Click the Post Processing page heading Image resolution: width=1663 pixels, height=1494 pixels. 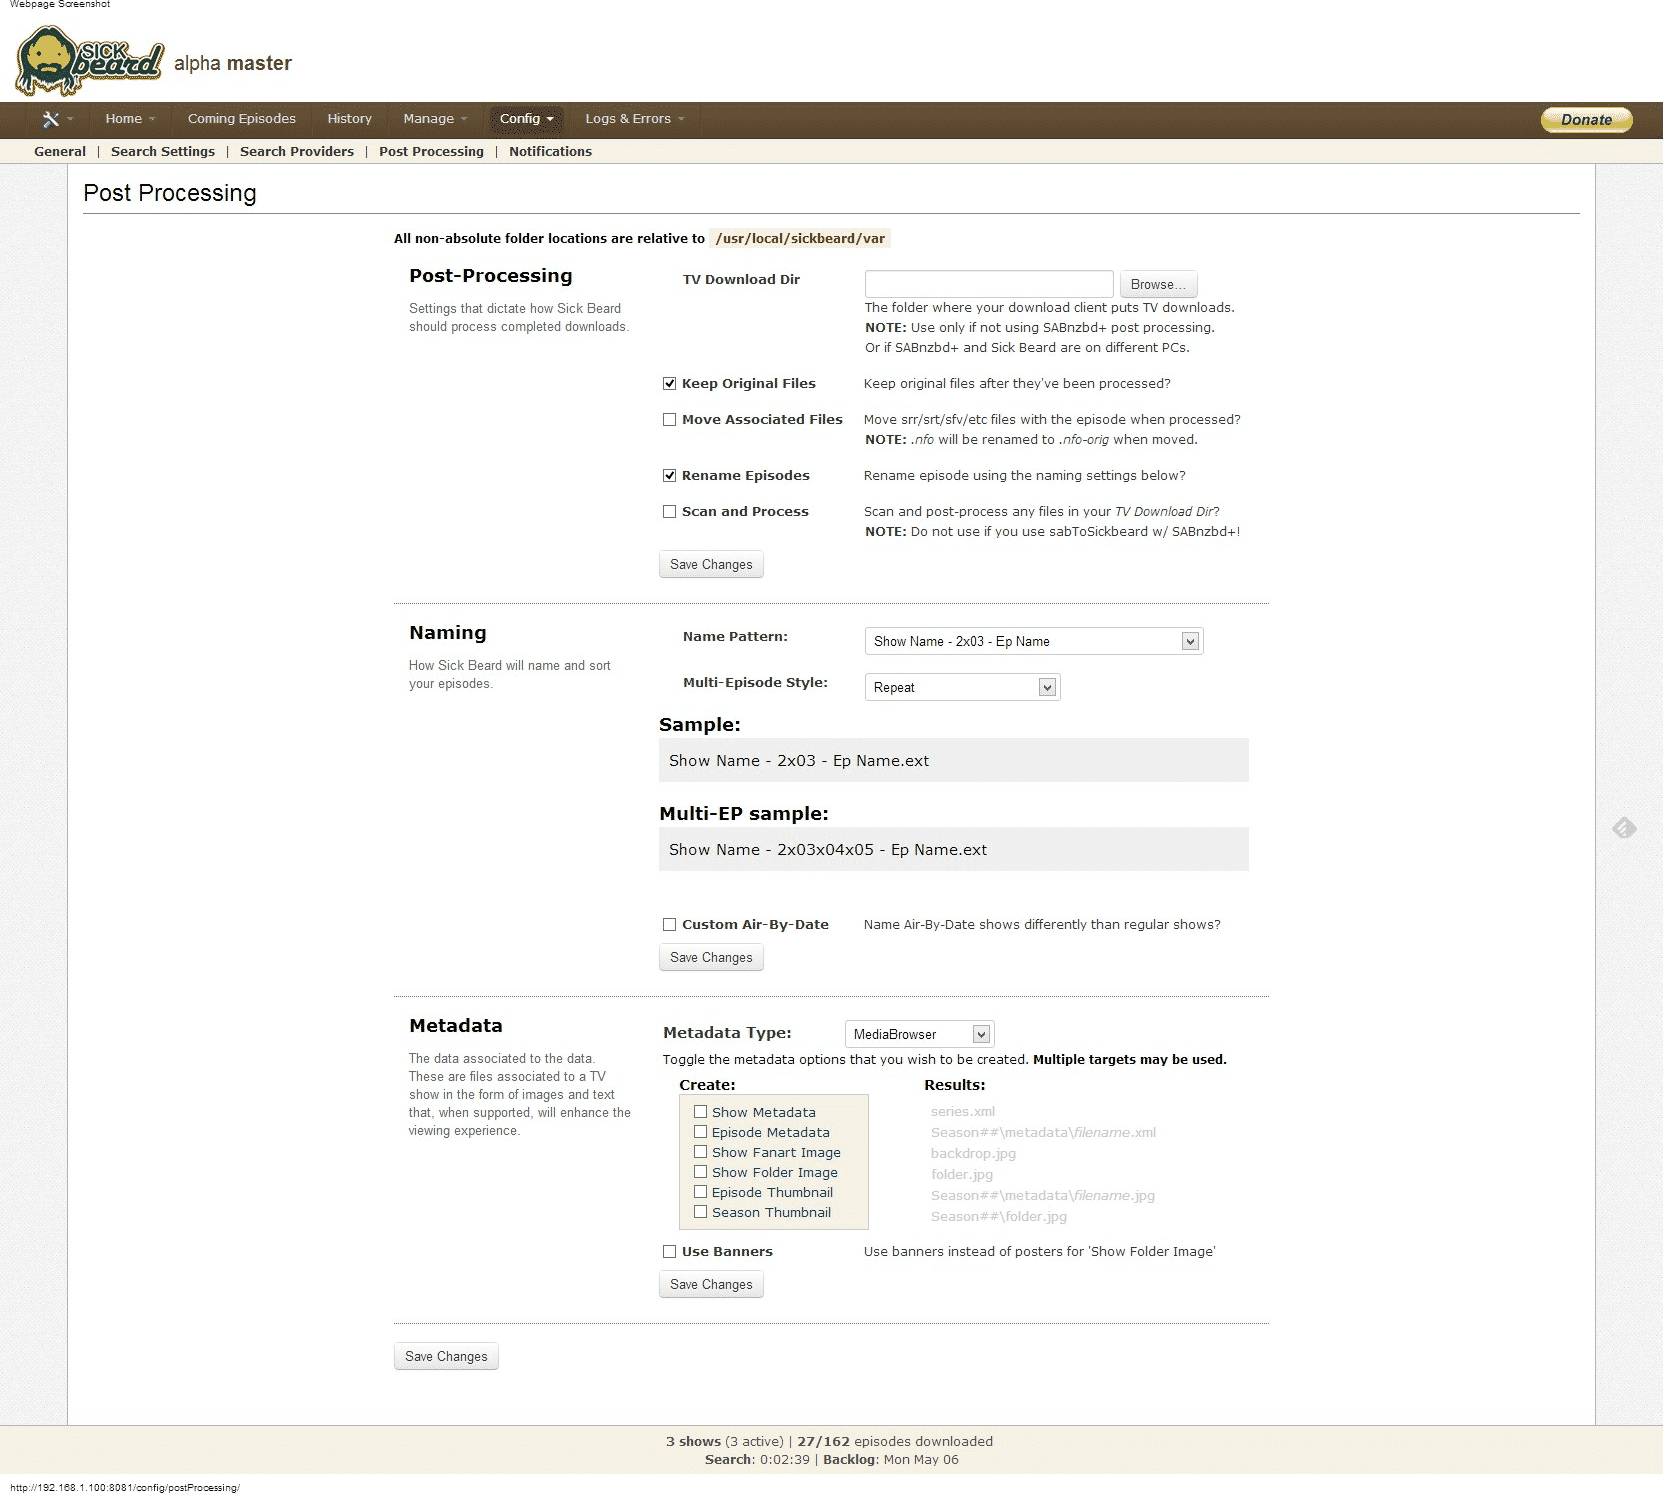click(x=170, y=193)
